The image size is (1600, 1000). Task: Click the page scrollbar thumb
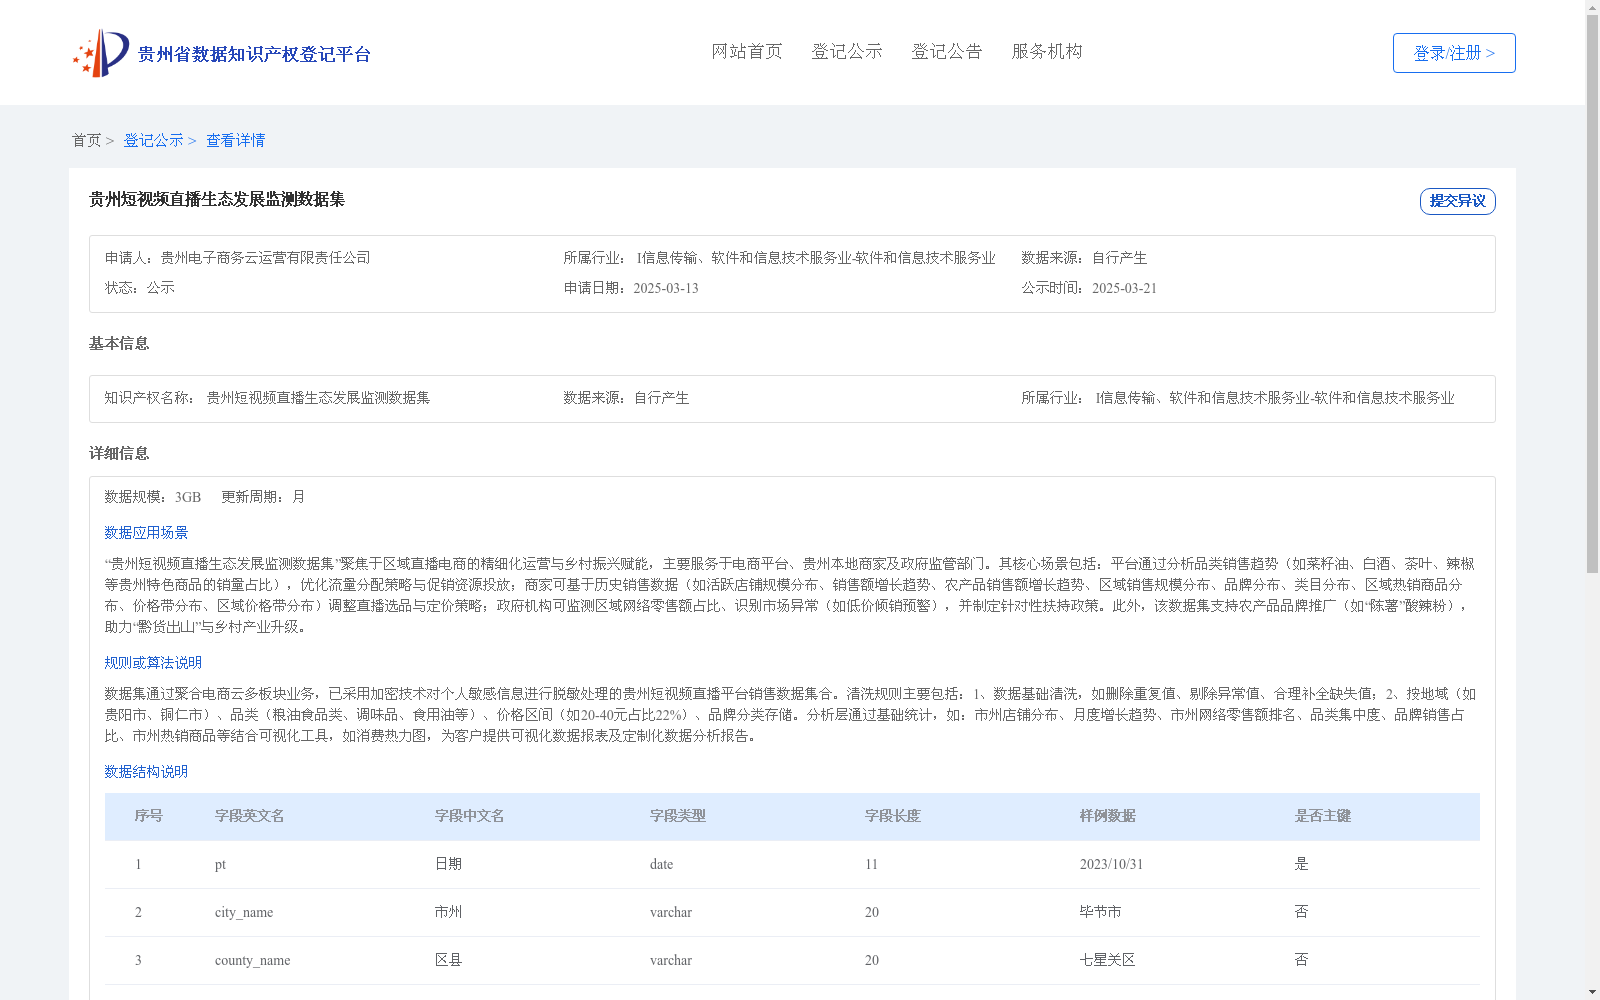1592,294
